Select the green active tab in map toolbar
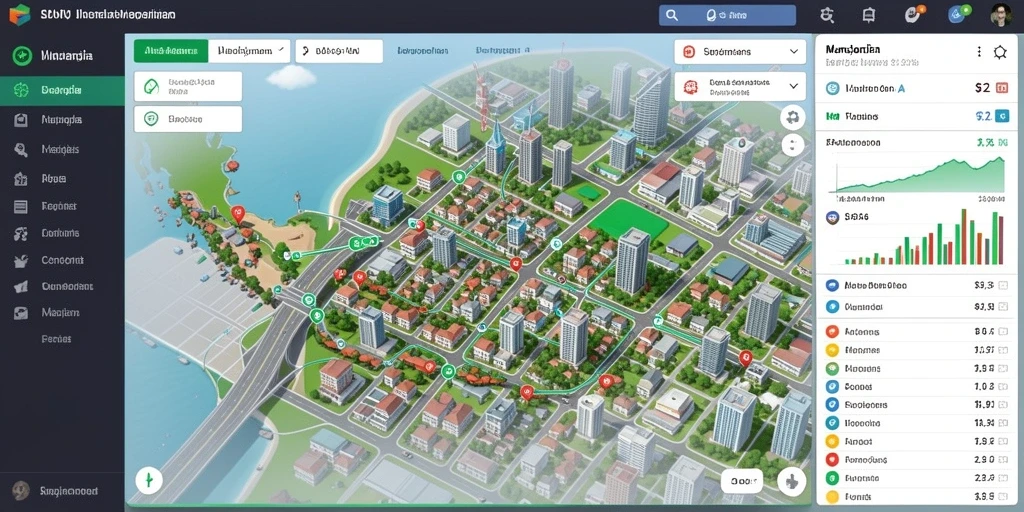 [171, 50]
